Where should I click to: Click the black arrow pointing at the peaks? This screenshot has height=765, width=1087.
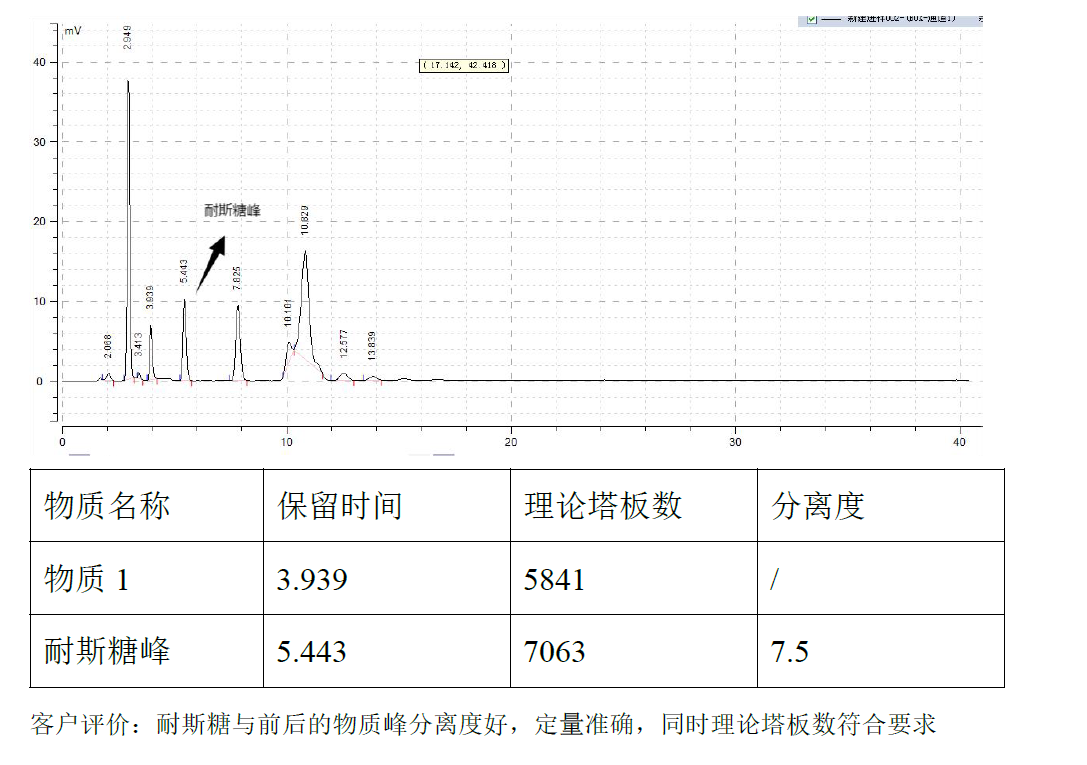(x=211, y=263)
